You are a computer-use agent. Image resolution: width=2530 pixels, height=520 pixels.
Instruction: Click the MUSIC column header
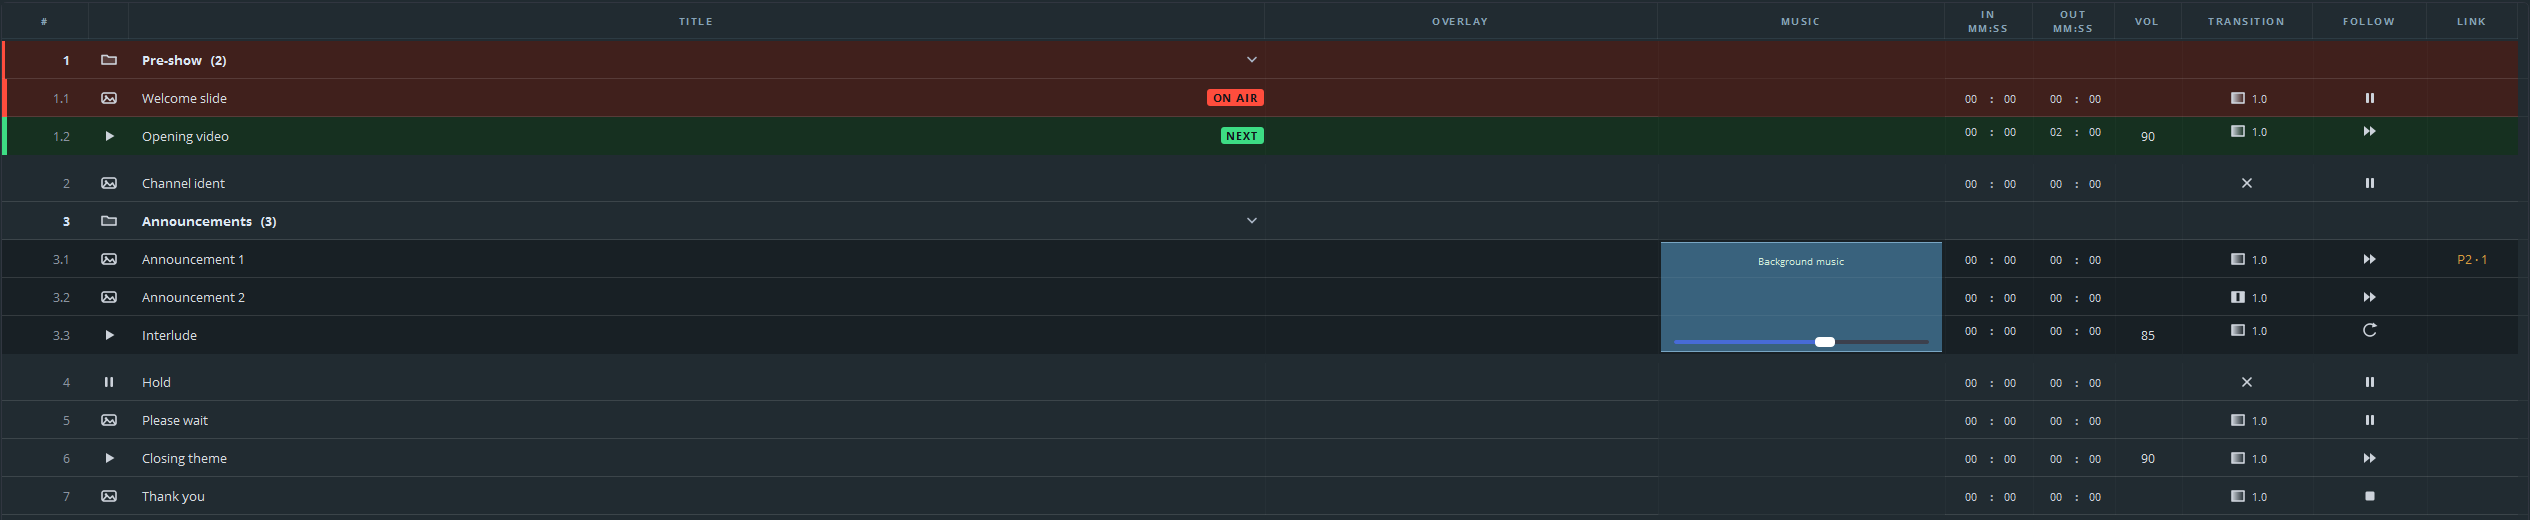pos(1800,21)
